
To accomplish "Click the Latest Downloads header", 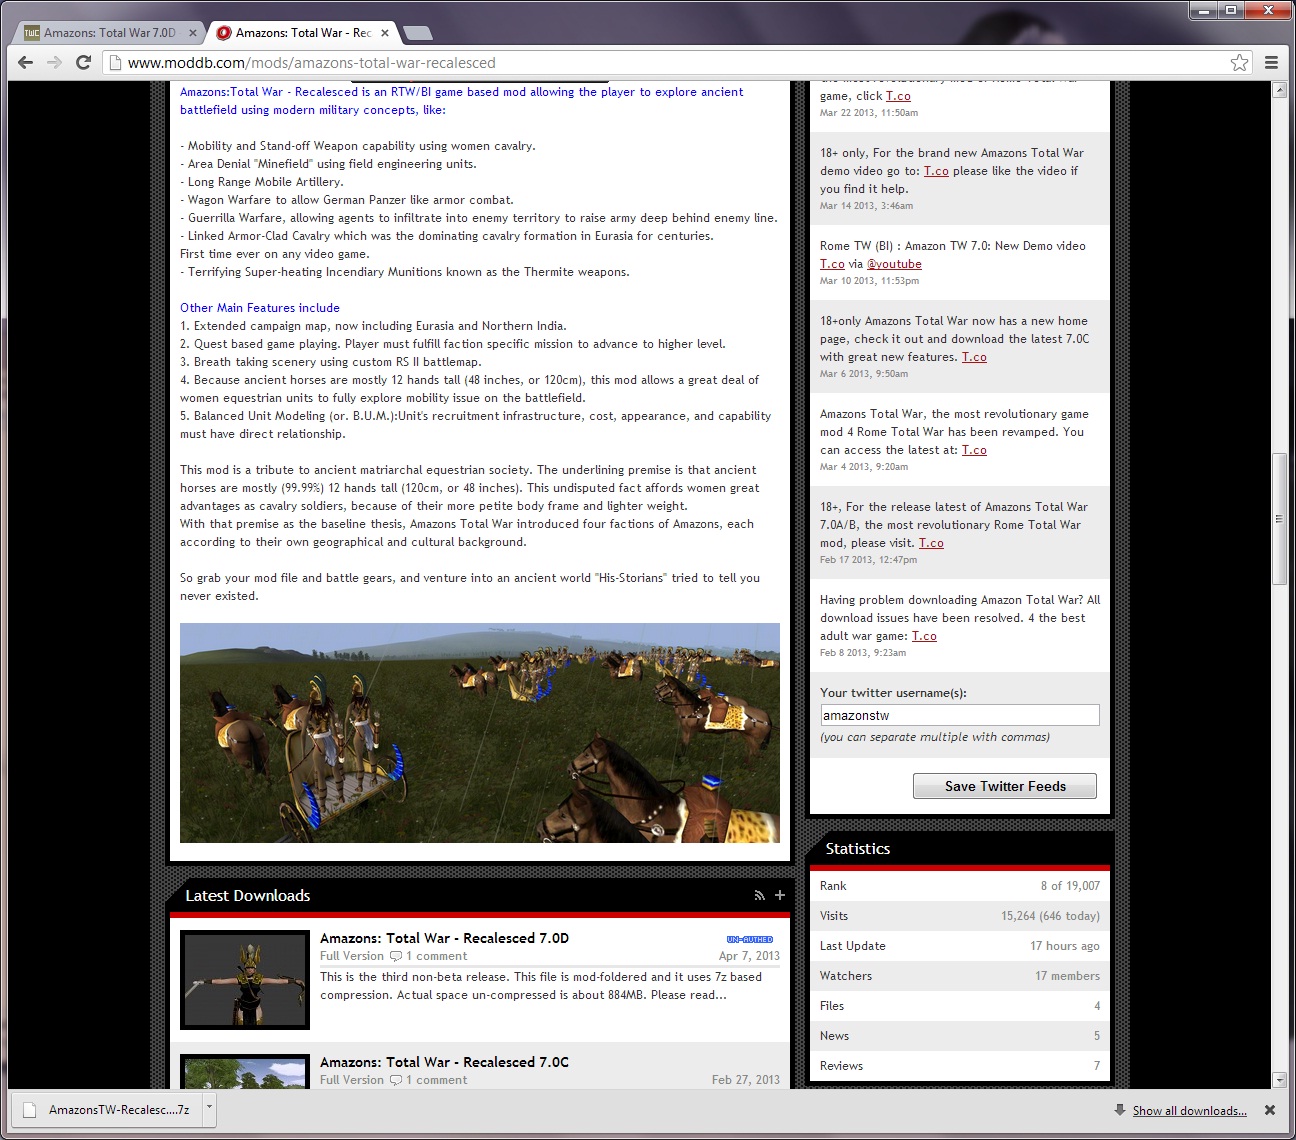I will (248, 896).
